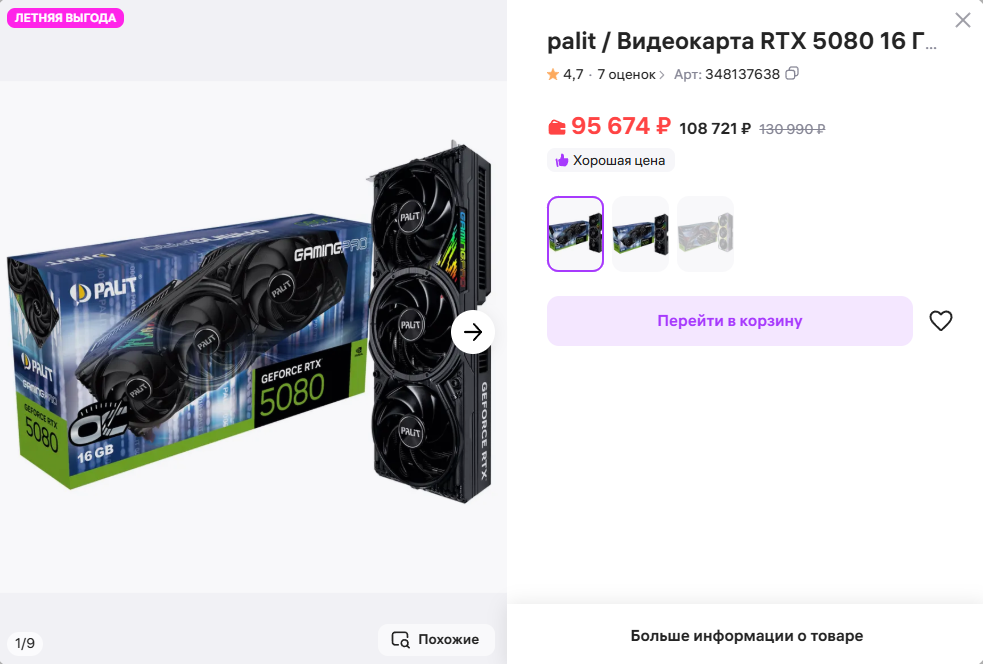Click the red wallet price icon

557,127
